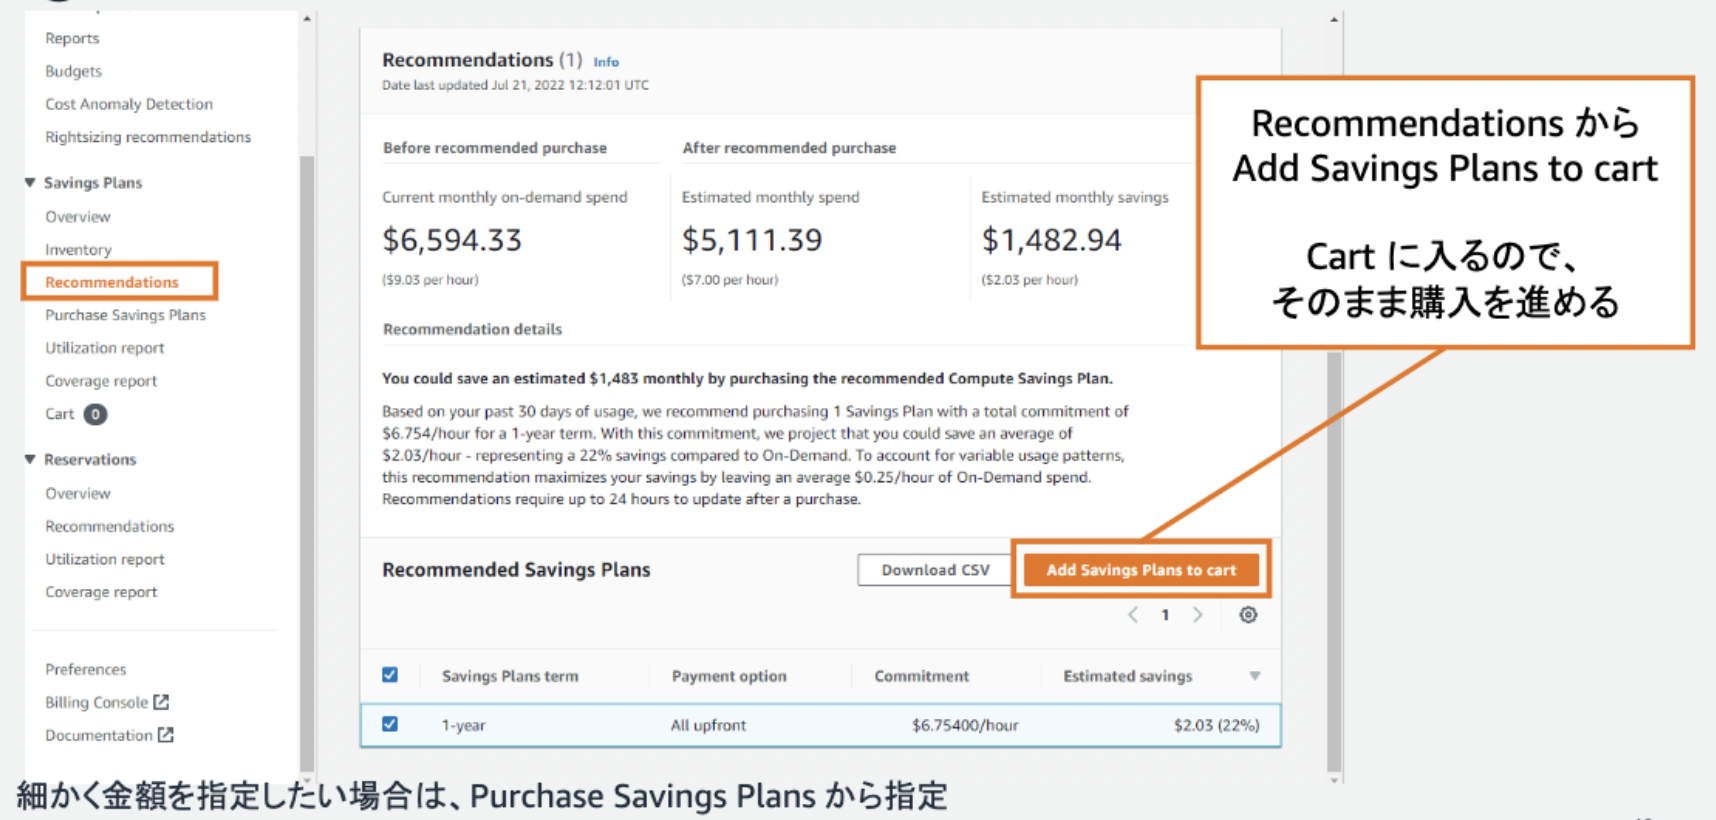Select Savings Plans Utilization report

tap(105, 348)
